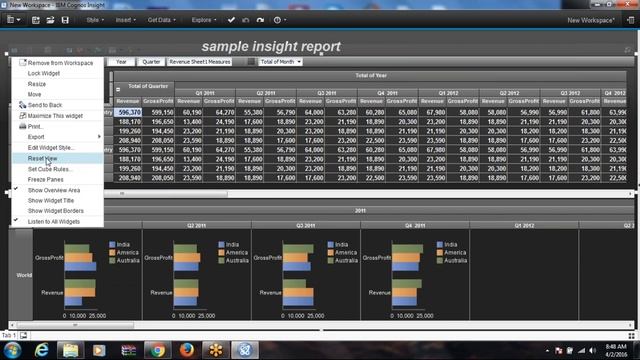Image resolution: width=640 pixels, height=360 pixels.
Task: Click the green Australia legend swatch in Q4 2011 chart
Action: point(440,260)
